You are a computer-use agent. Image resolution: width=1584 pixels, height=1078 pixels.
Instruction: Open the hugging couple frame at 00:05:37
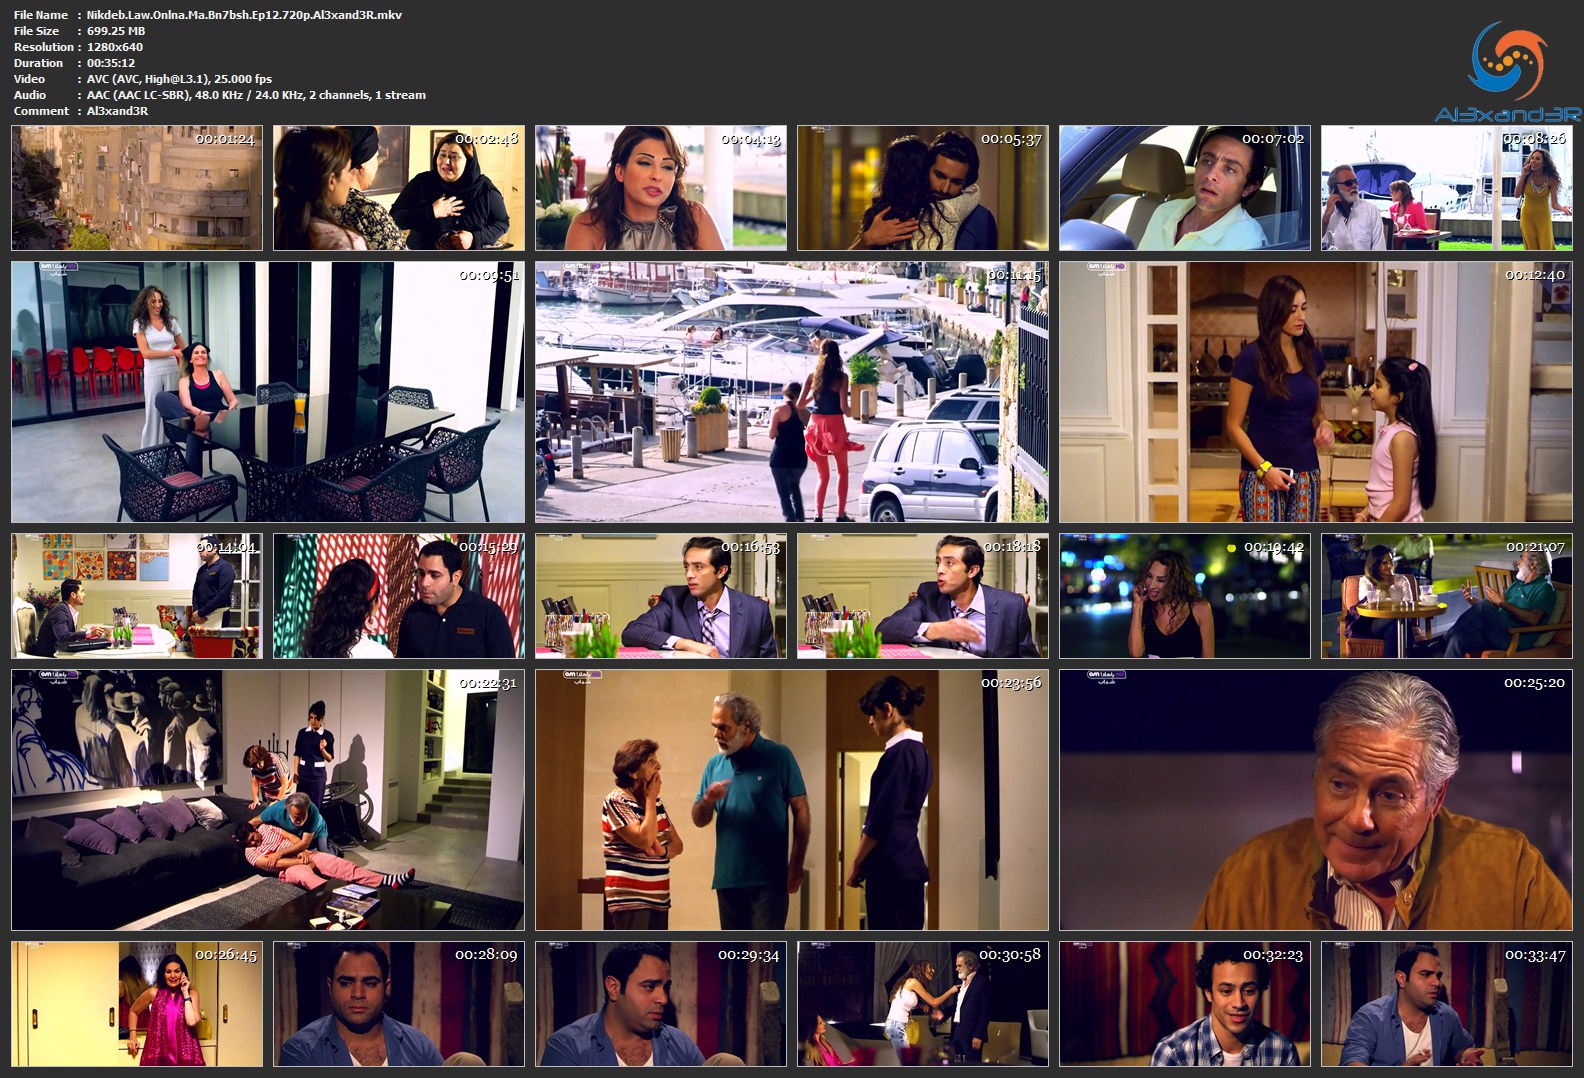(923, 188)
